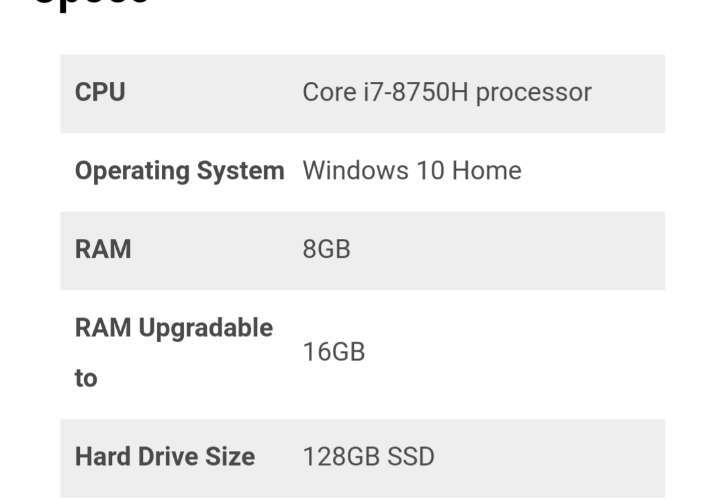
Task: Click the word "Core" in CPU value
Action: click(328, 93)
